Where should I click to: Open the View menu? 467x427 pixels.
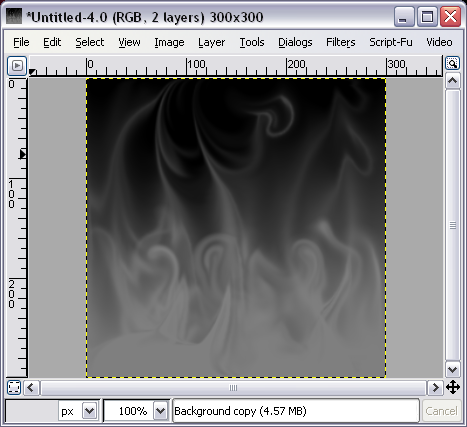click(x=129, y=42)
